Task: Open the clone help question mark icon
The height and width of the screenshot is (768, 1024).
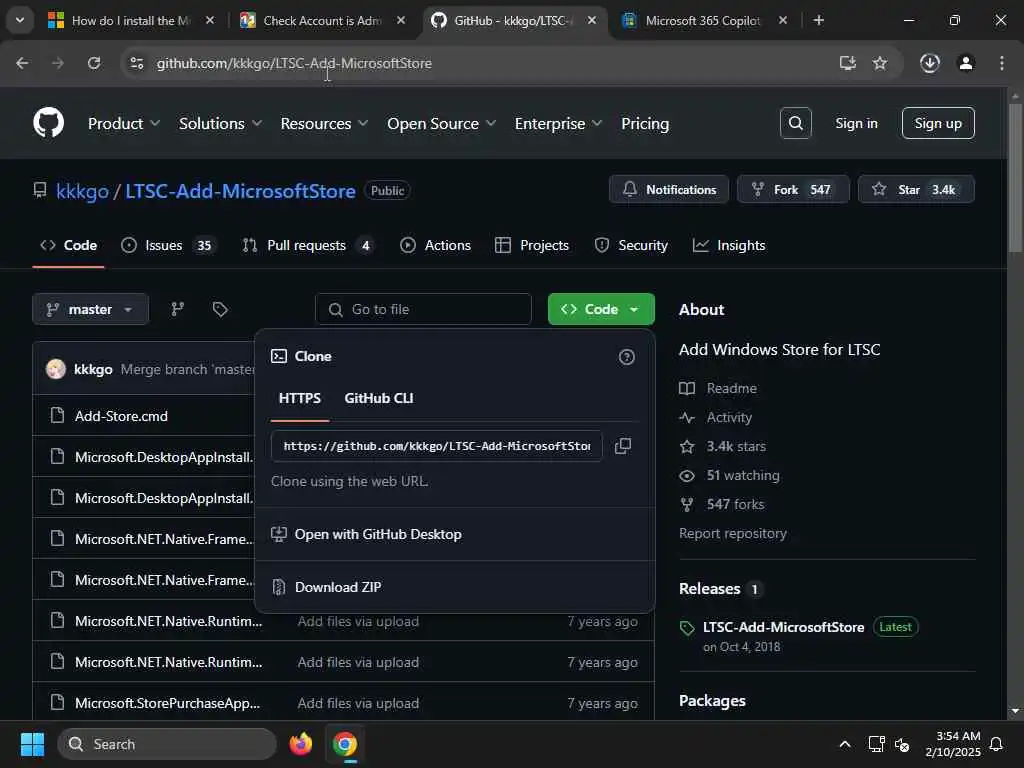Action: point(626,357)
